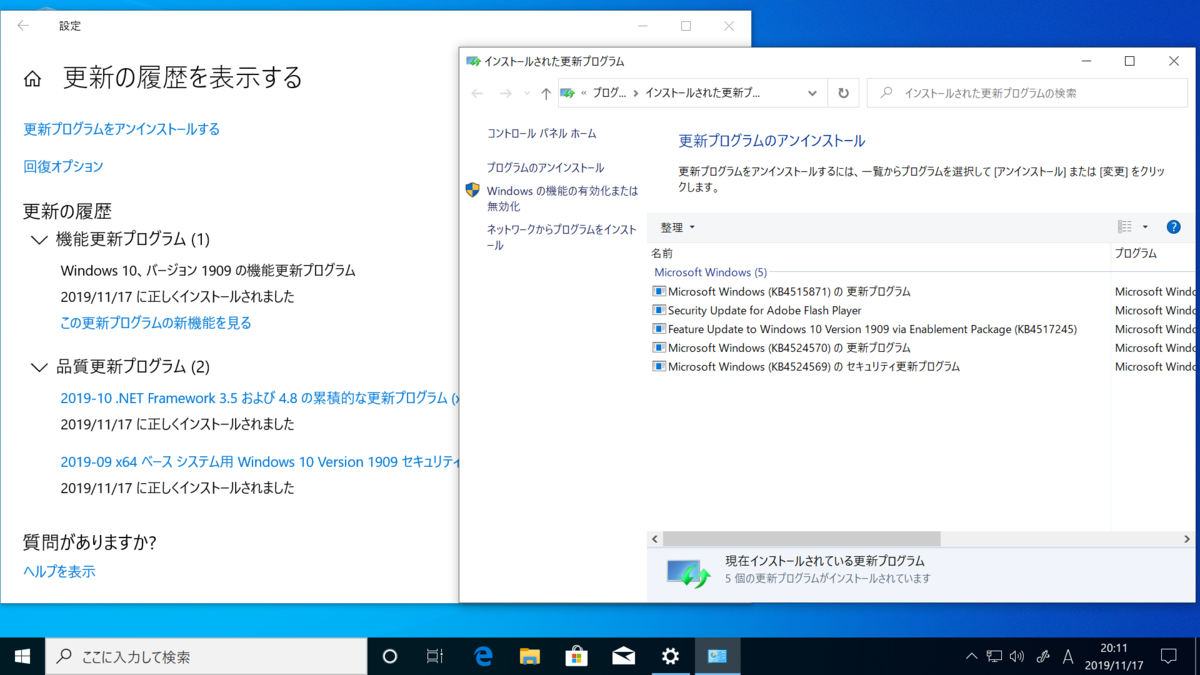Click the Settings gear taskbar icon

[x=670, y=657]
